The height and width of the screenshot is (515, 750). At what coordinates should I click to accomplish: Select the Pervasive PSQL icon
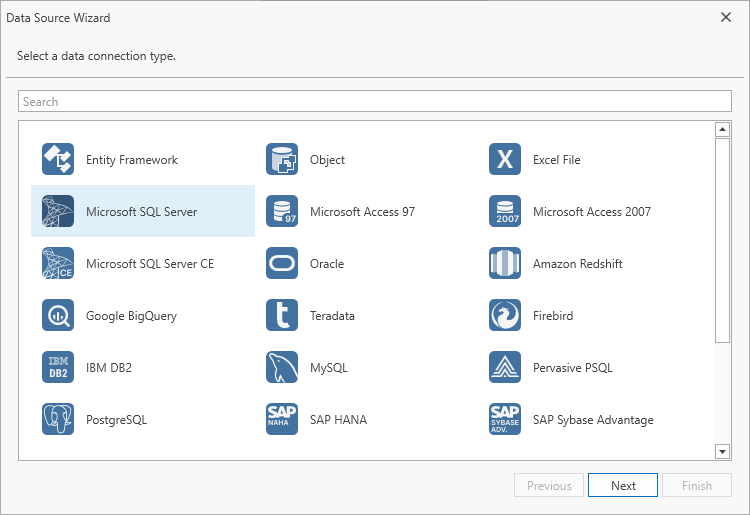(x=505, y=367)
